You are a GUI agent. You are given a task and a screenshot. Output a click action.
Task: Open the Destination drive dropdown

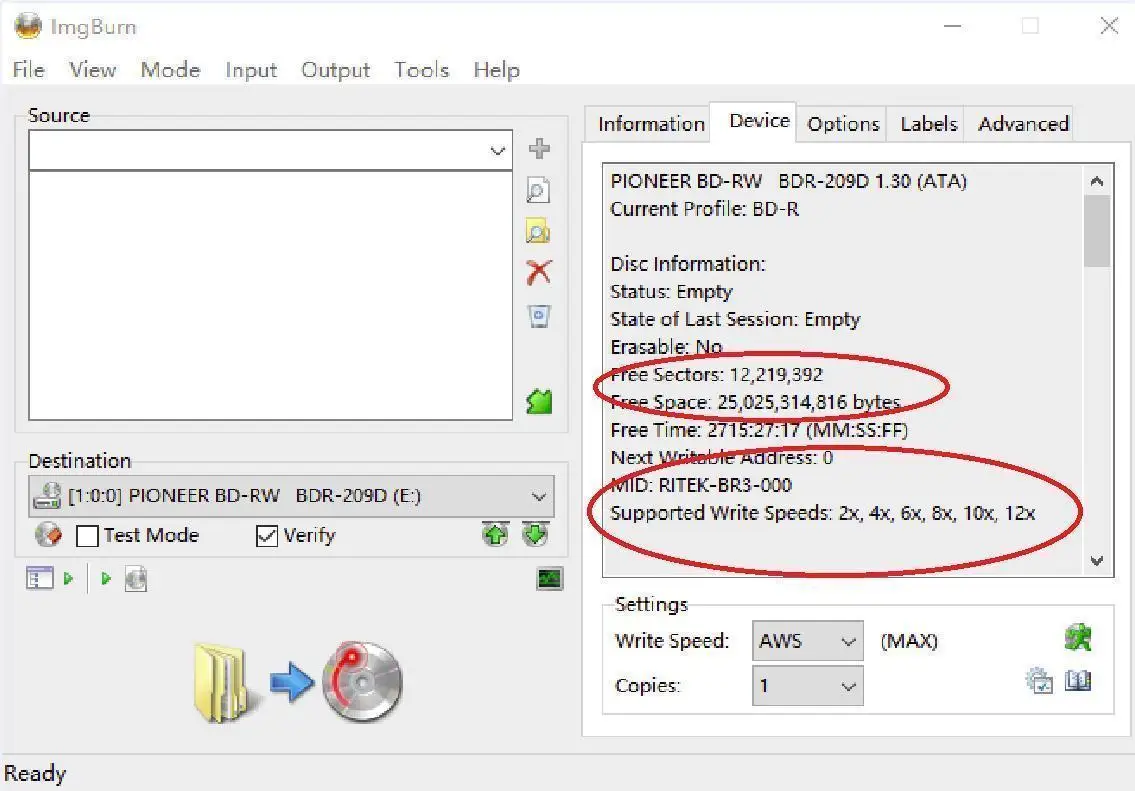tap(539, 496)
